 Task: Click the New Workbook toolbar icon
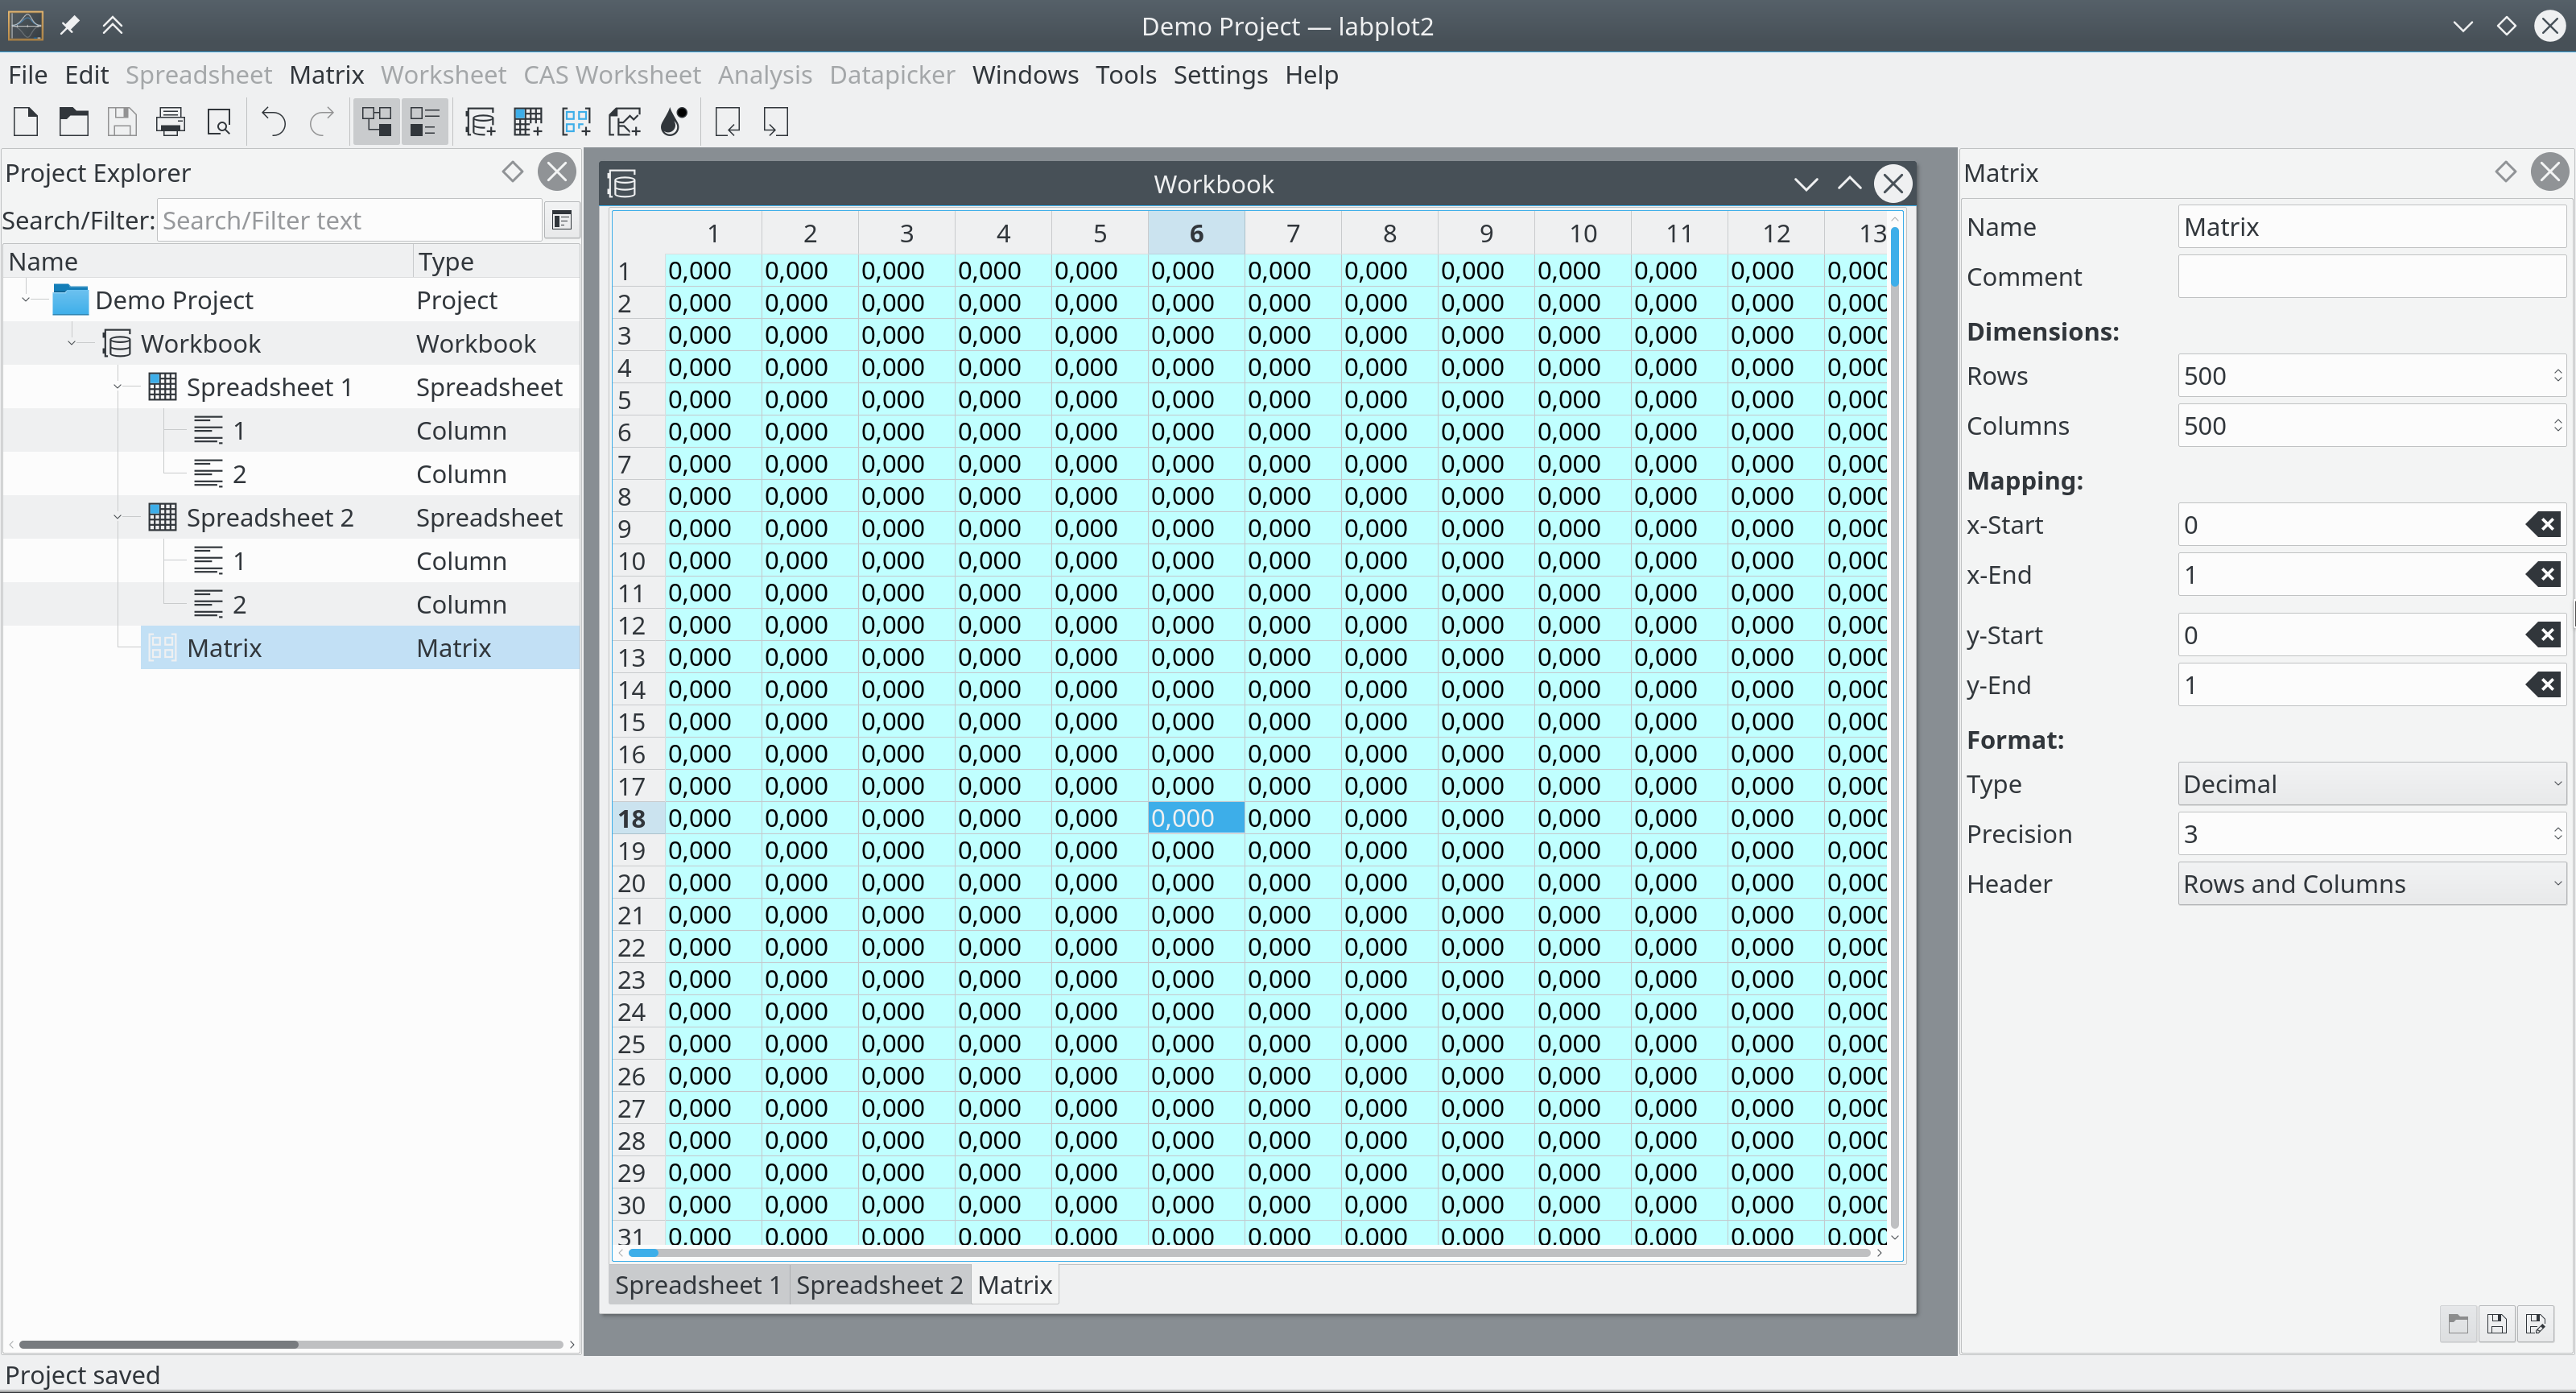(480, 122)
